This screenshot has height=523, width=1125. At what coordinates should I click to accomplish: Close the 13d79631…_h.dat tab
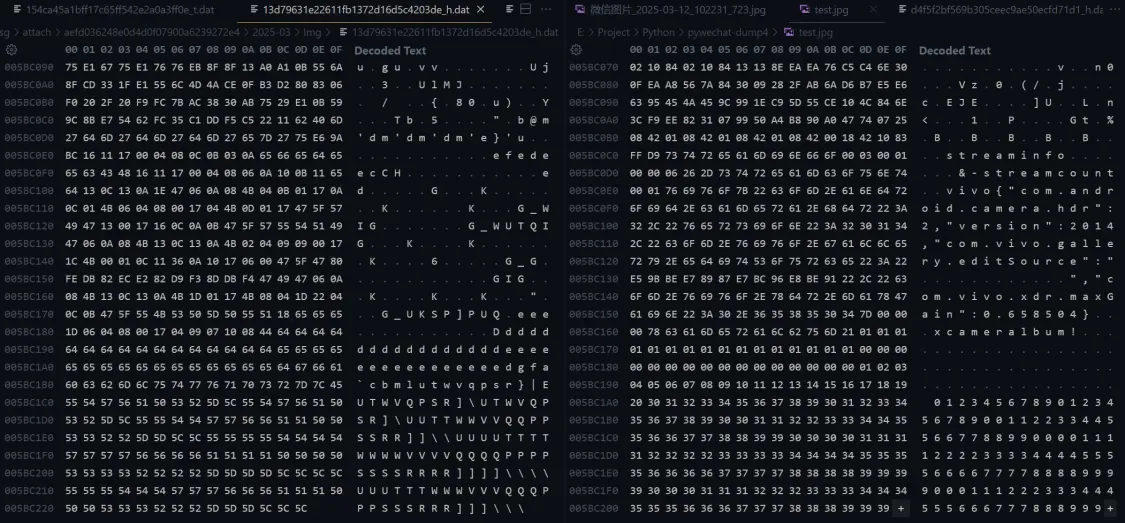click(482, 9)
